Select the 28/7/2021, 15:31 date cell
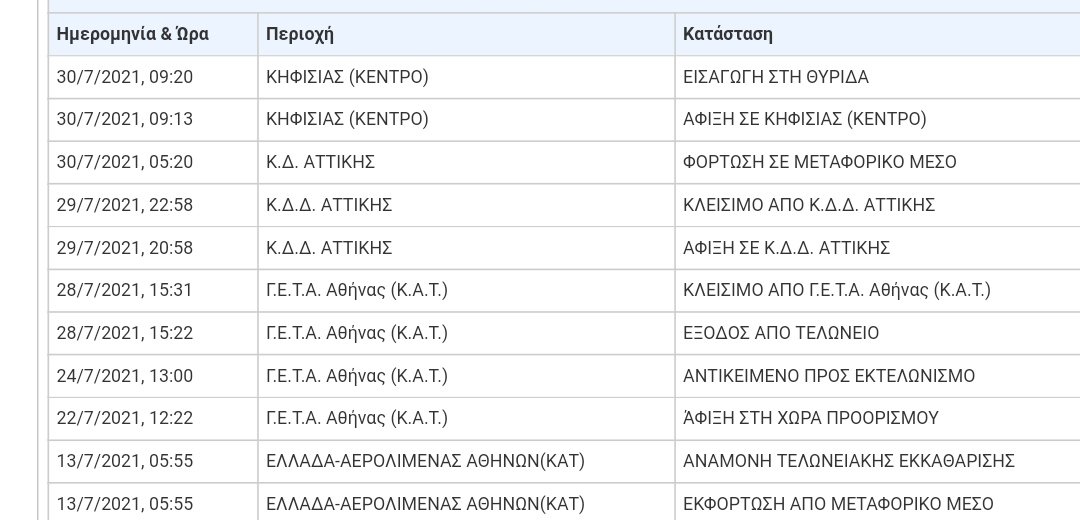The width and height of the screenshot is (1080, 520). click(153, 291)
